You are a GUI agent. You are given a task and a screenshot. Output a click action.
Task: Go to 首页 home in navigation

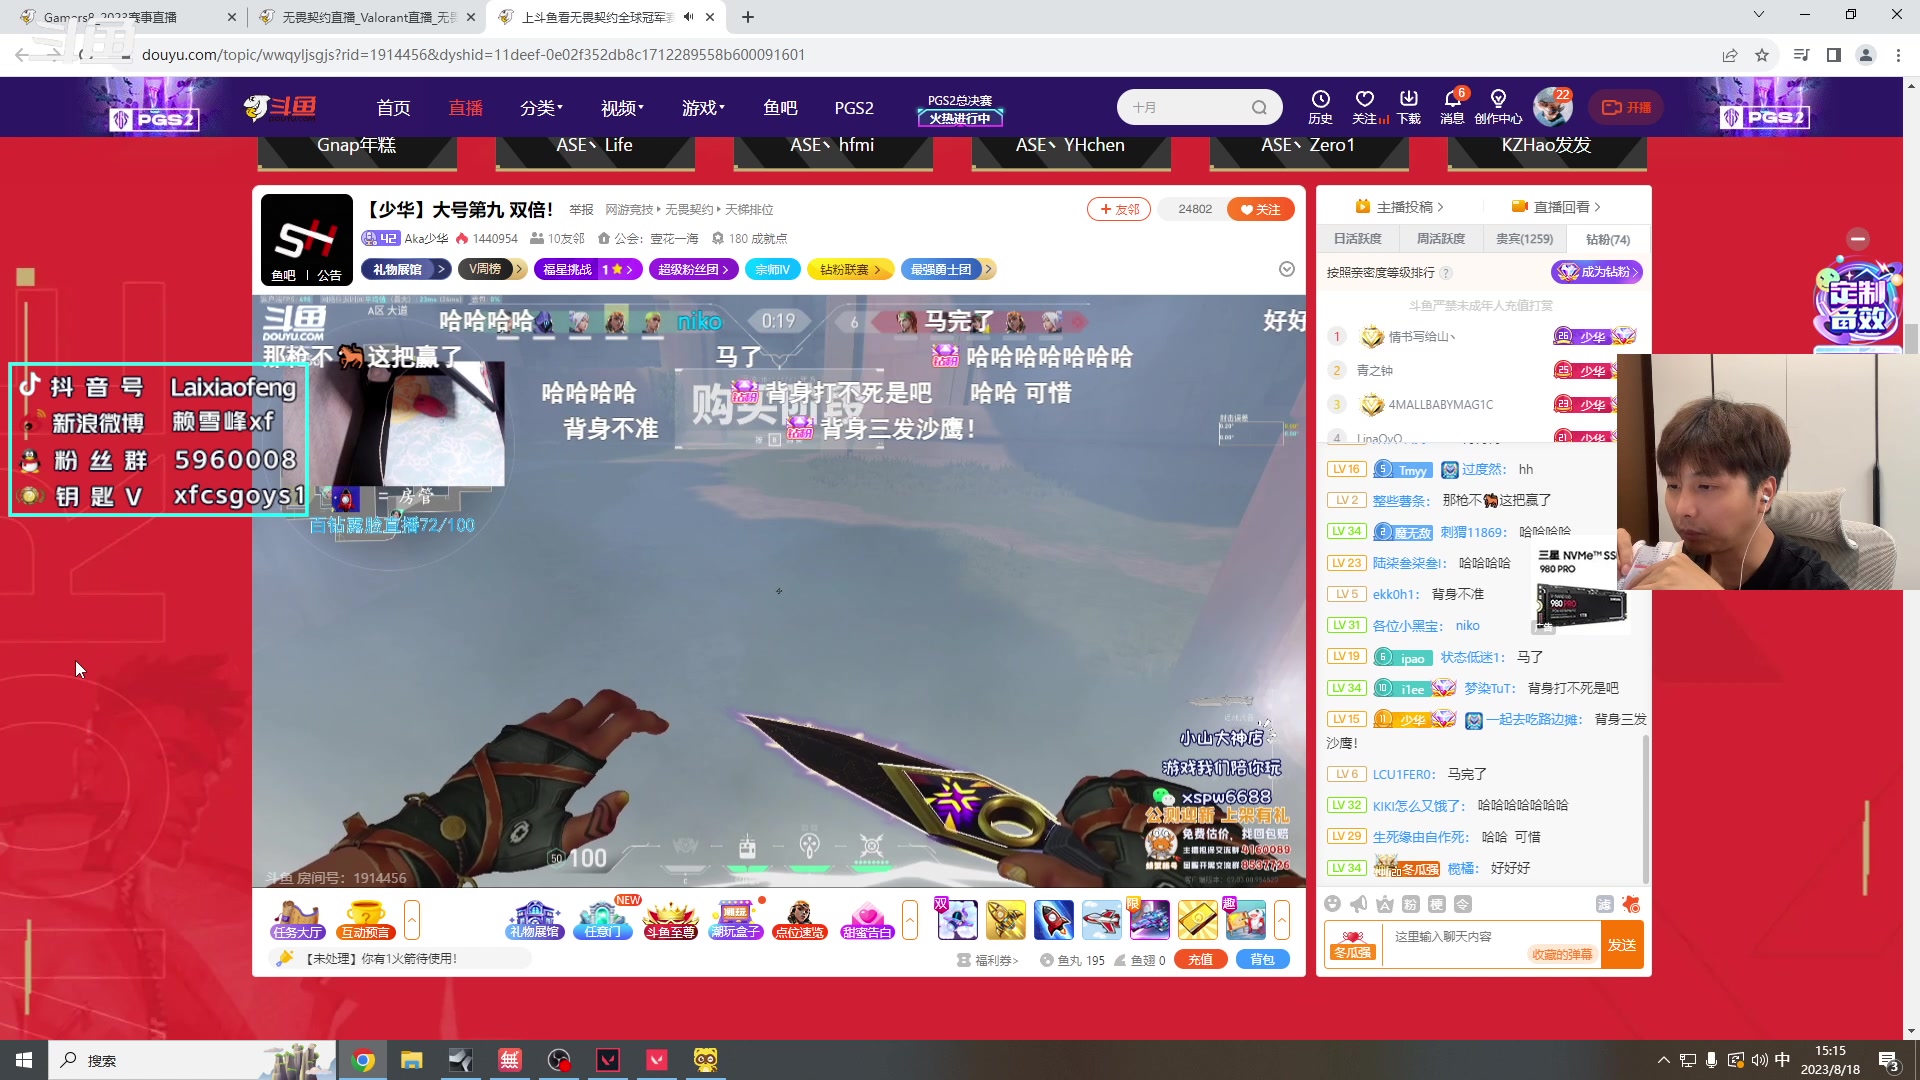coord(393,107)
